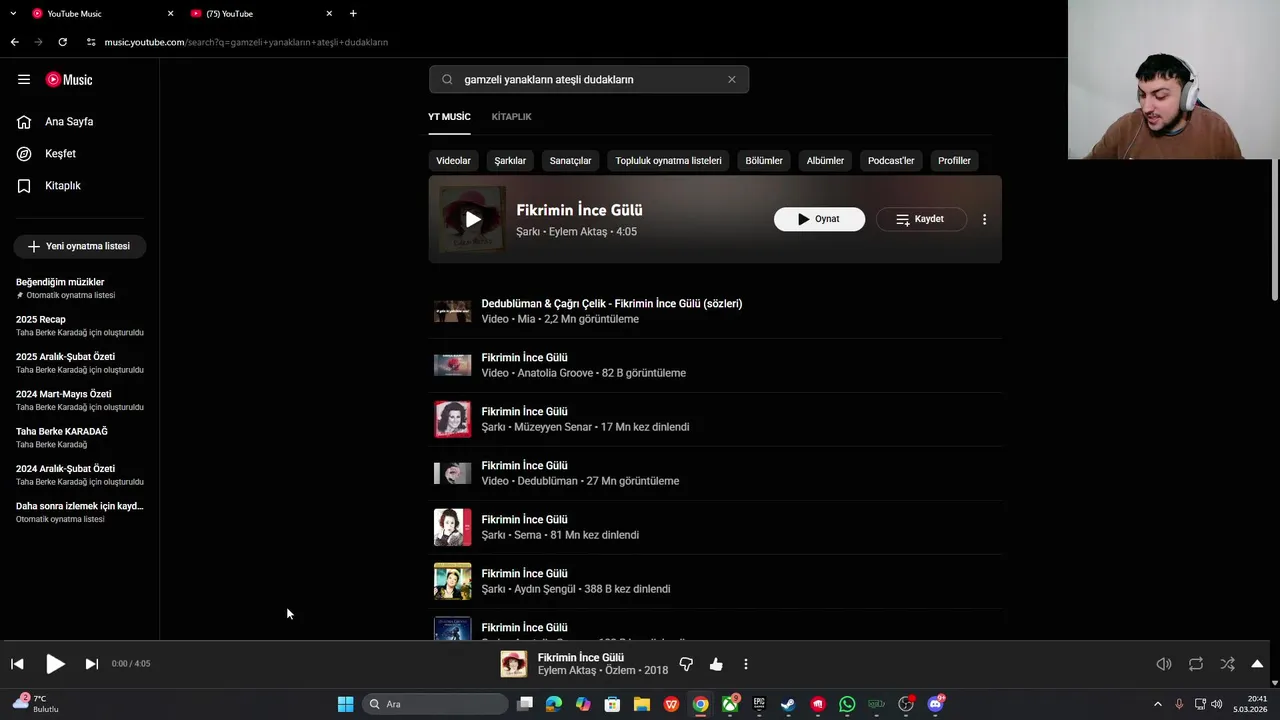This screenshot has width=1280, height=720.
Task: Filter results by Videolar chip
Action: pos(453,161)
